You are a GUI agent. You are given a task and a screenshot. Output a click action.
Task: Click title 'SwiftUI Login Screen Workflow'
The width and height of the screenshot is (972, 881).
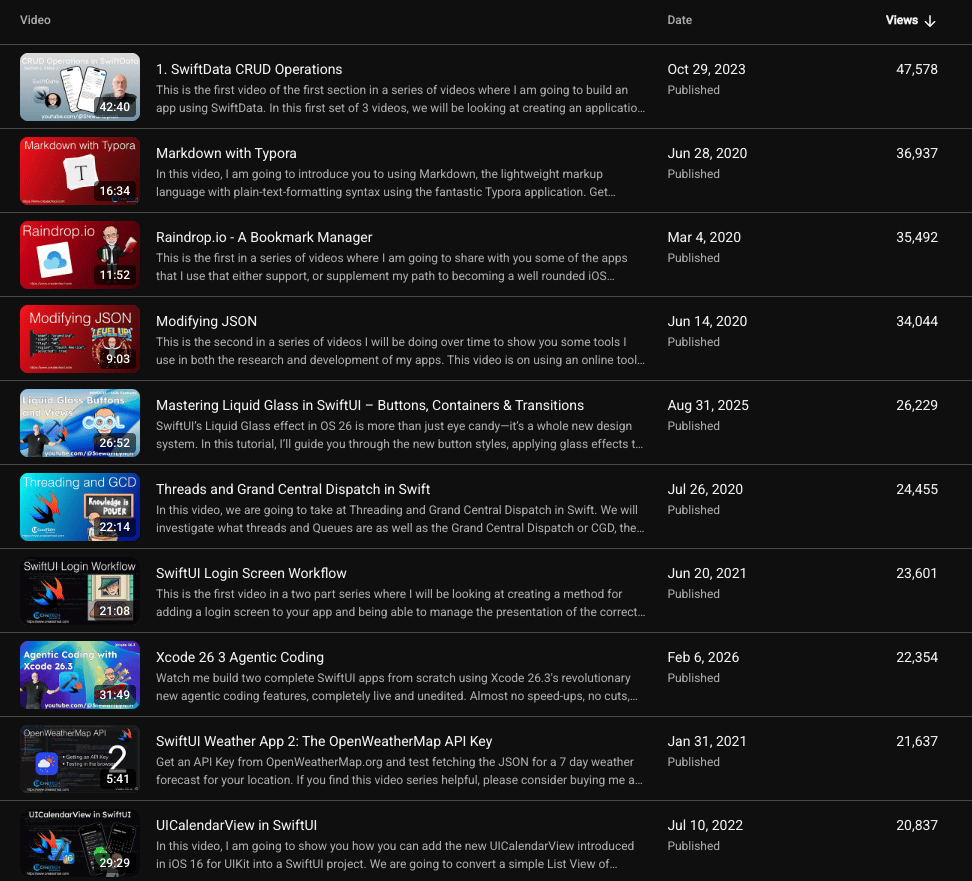(x=251, y=573)
